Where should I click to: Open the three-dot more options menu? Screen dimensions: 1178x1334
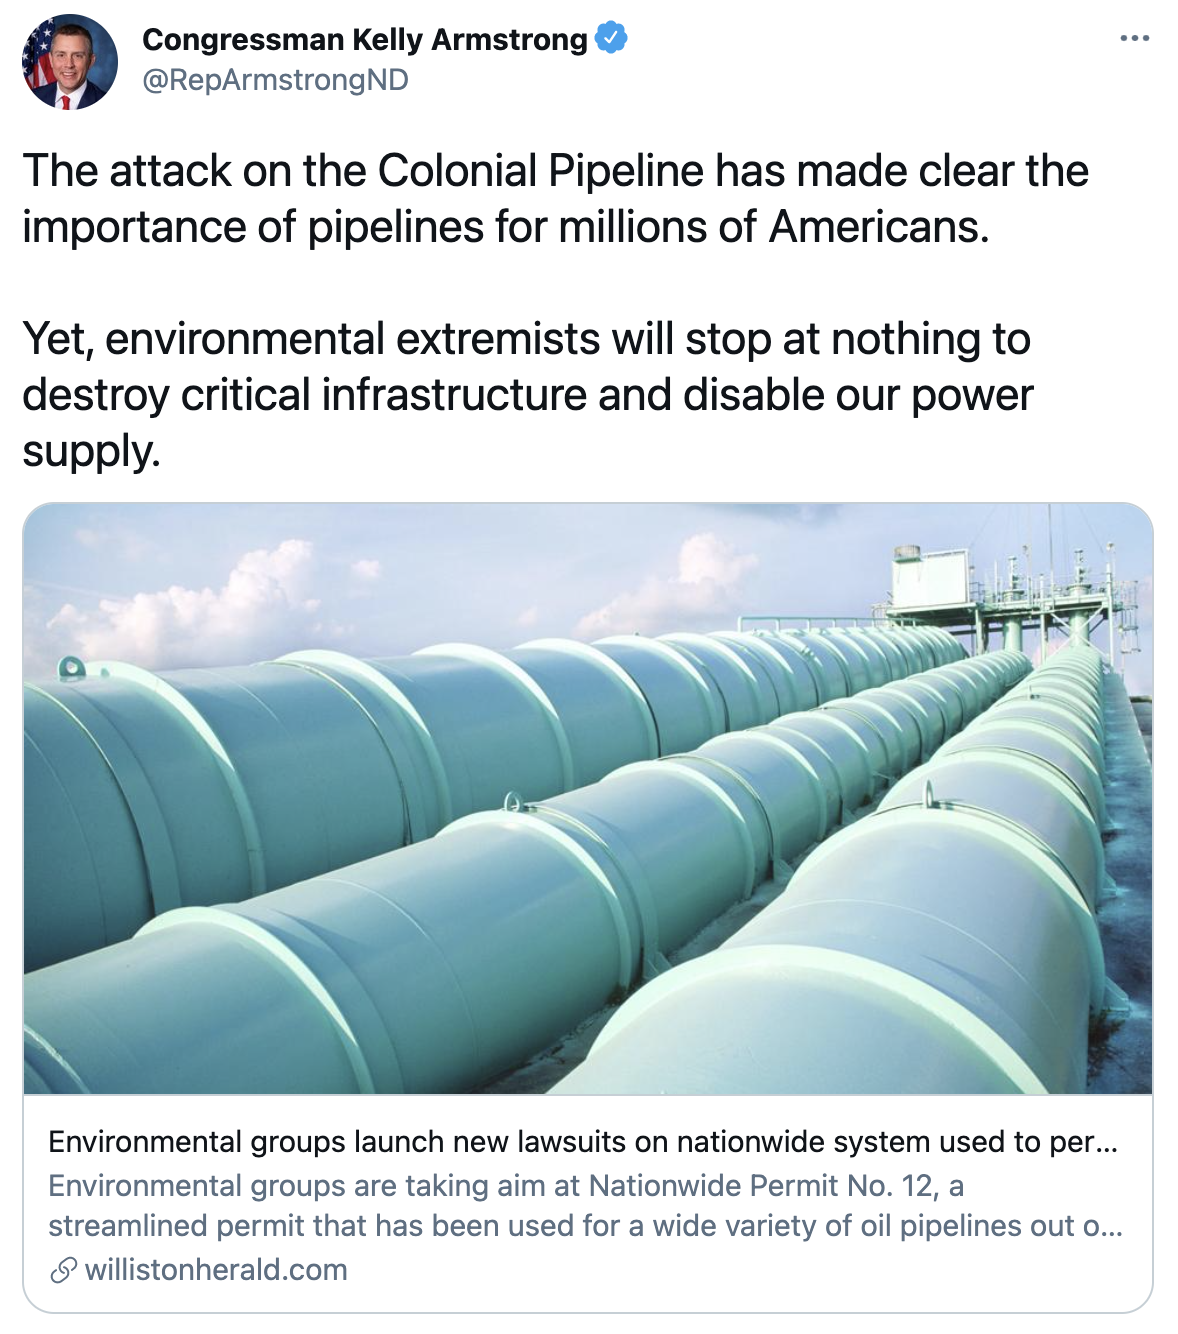1135,39
